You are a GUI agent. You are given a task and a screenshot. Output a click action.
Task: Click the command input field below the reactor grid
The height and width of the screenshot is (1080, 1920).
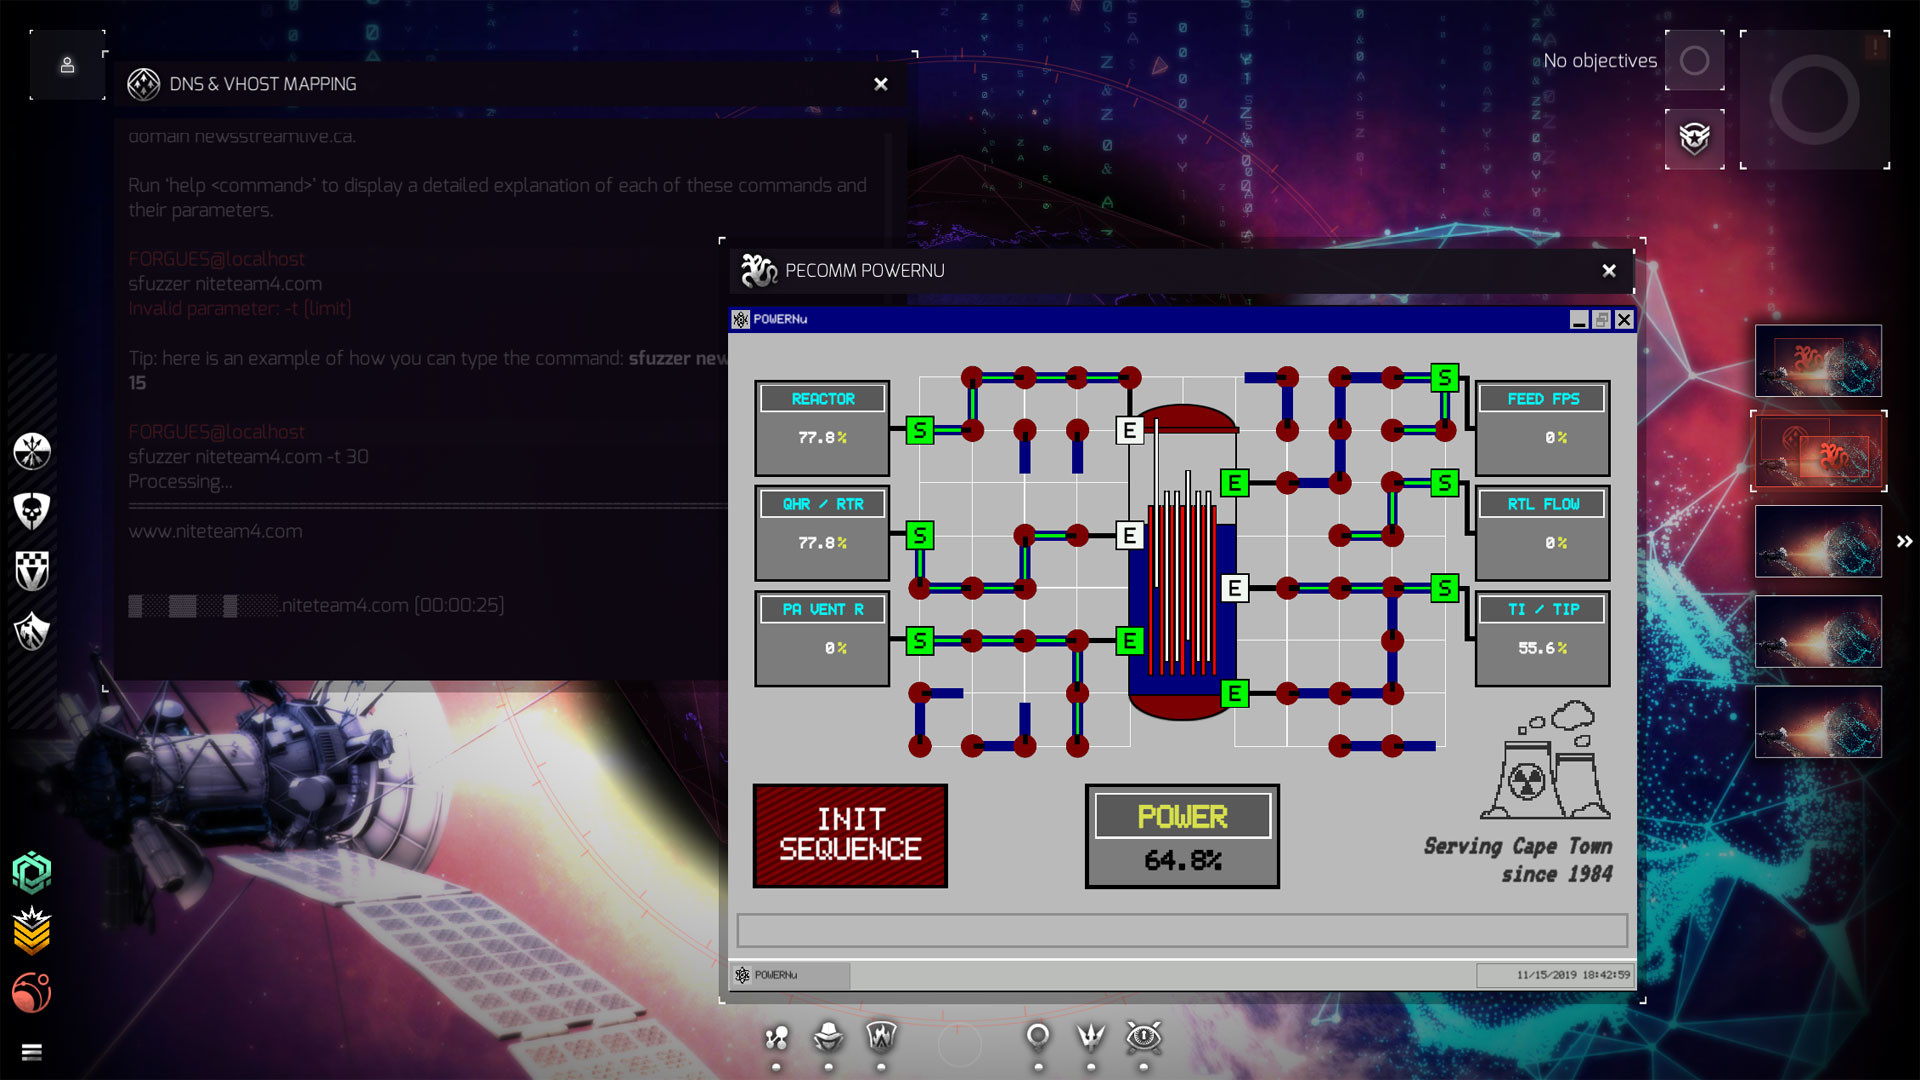tap(1182, 930)
